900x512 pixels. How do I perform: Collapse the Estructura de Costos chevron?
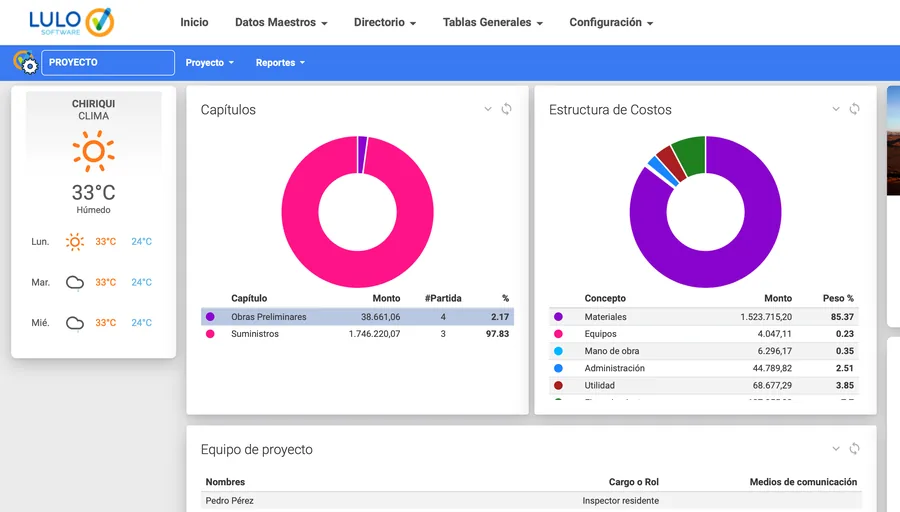[836, 109]
